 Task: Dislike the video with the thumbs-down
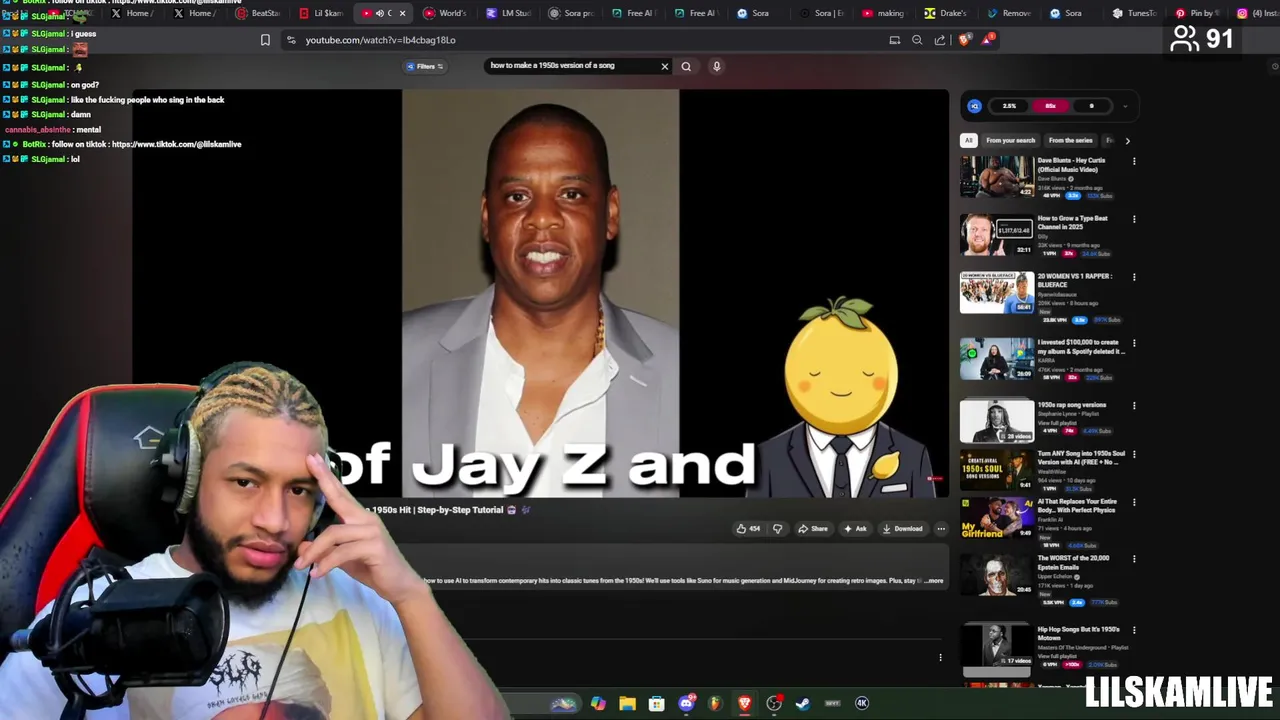point(777,528)
